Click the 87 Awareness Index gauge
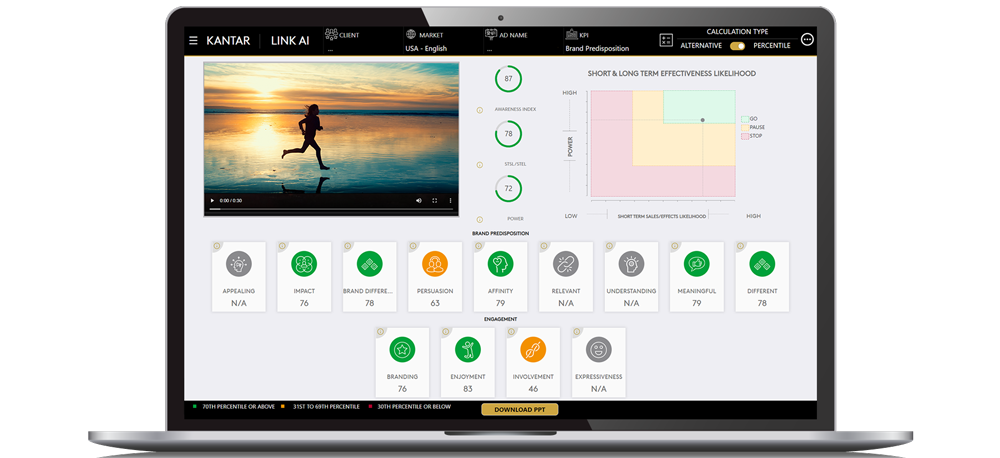Image resolution: width=1000 pixels, height=458 pixels. point(508,79)
